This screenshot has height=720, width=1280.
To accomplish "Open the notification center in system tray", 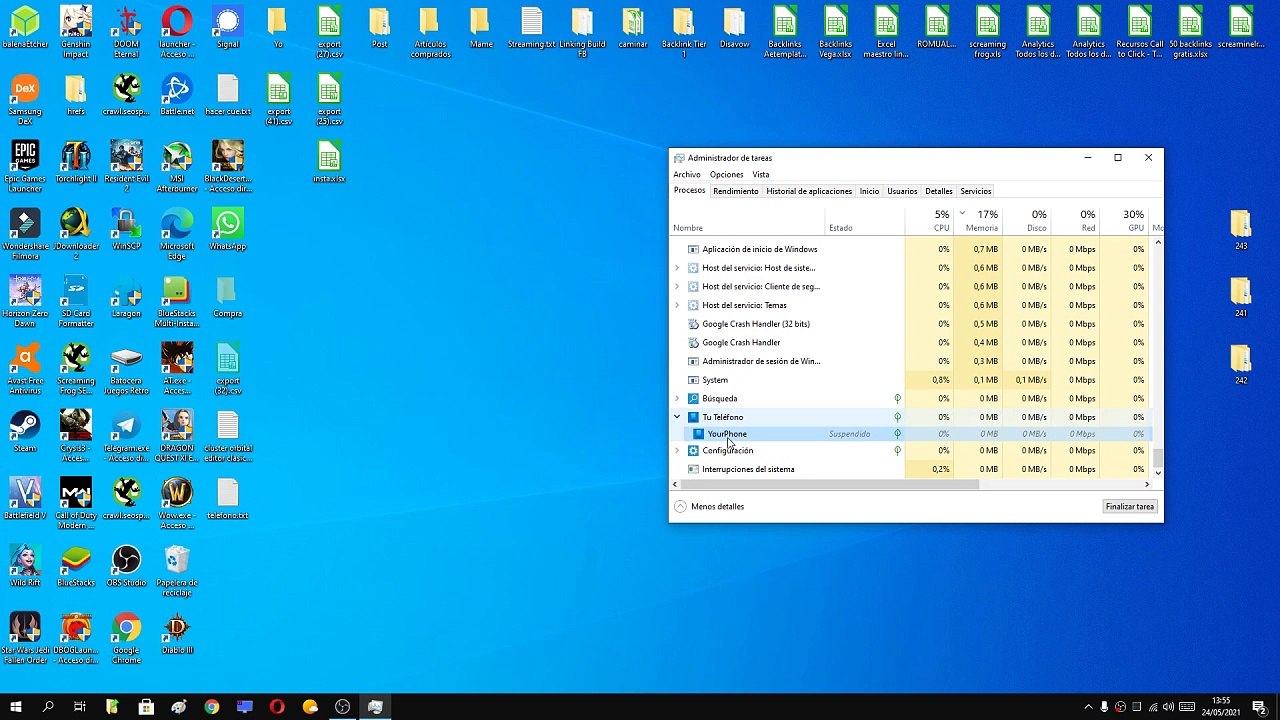I will pyautogui.click(x=1260, y=707).
